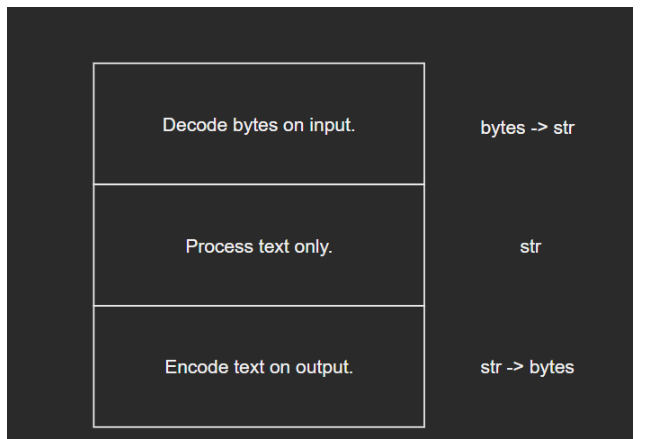Click the "Encode text on output." text
The width and height of the screenshot is (654, 439).
pyautogui.click(x=258, y=367)
